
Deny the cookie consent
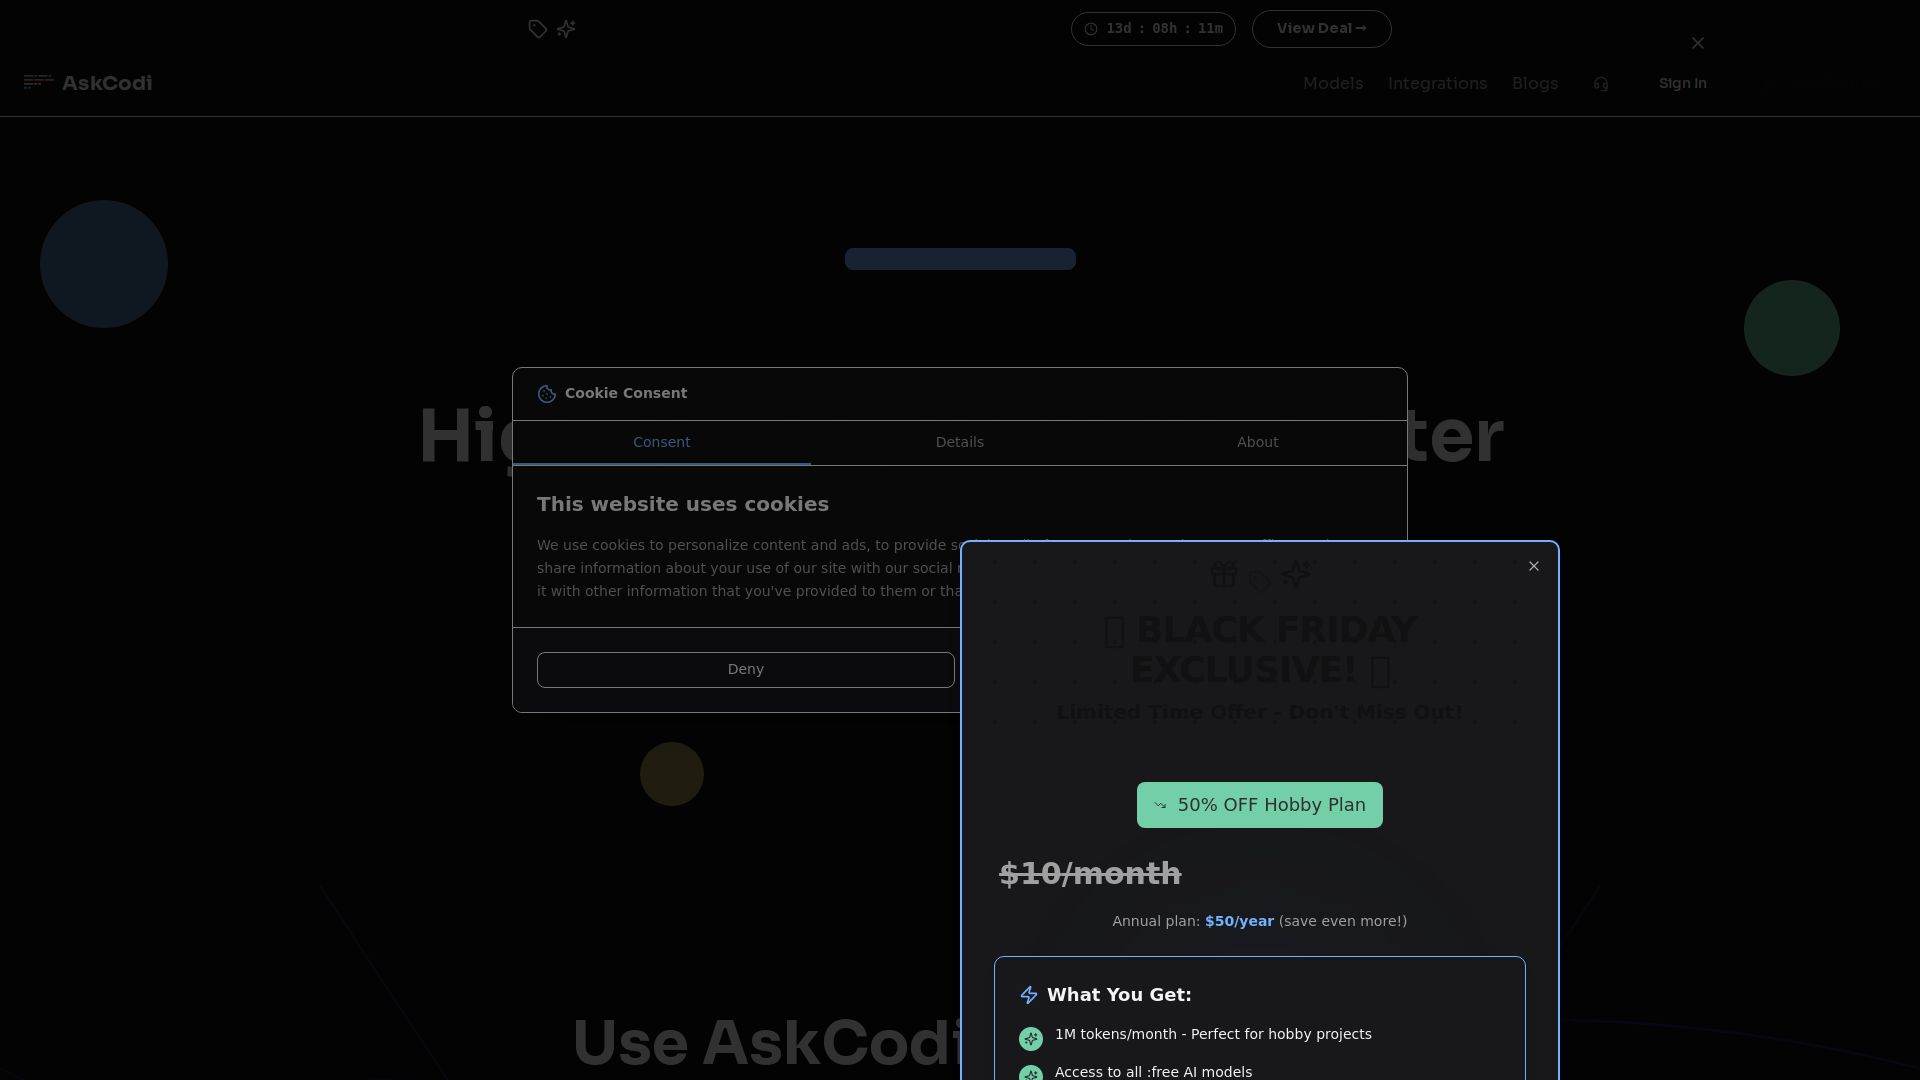tap(745, 669)
